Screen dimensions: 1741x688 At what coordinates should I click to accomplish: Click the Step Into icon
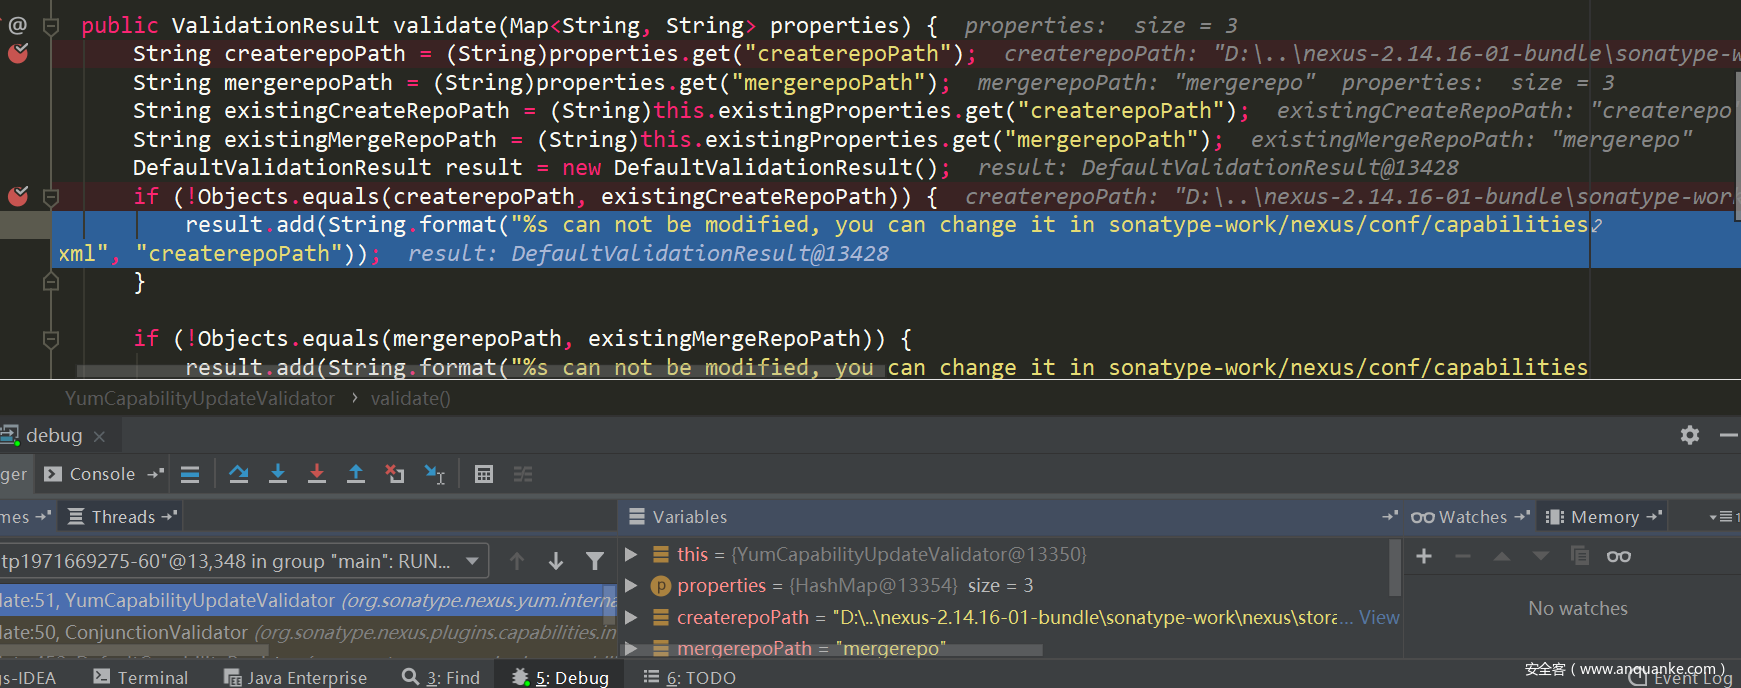click(278, 474)
